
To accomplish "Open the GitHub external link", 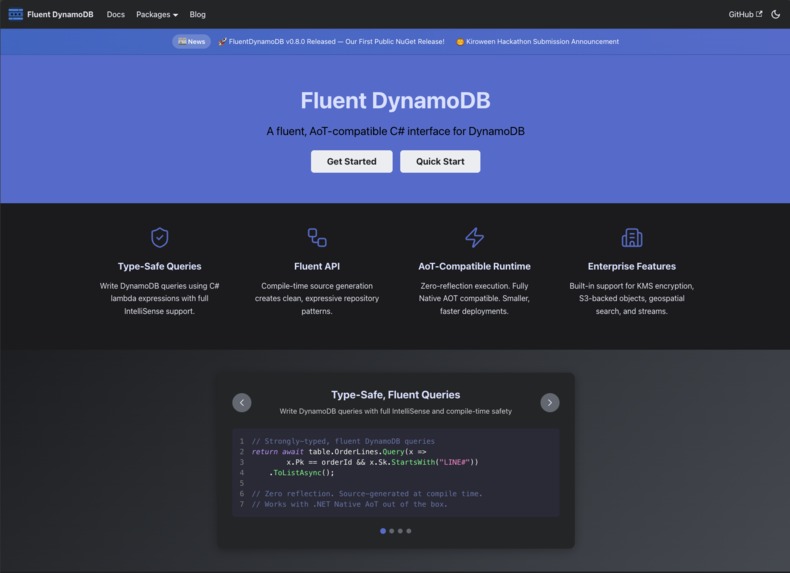I will [745, 15].
